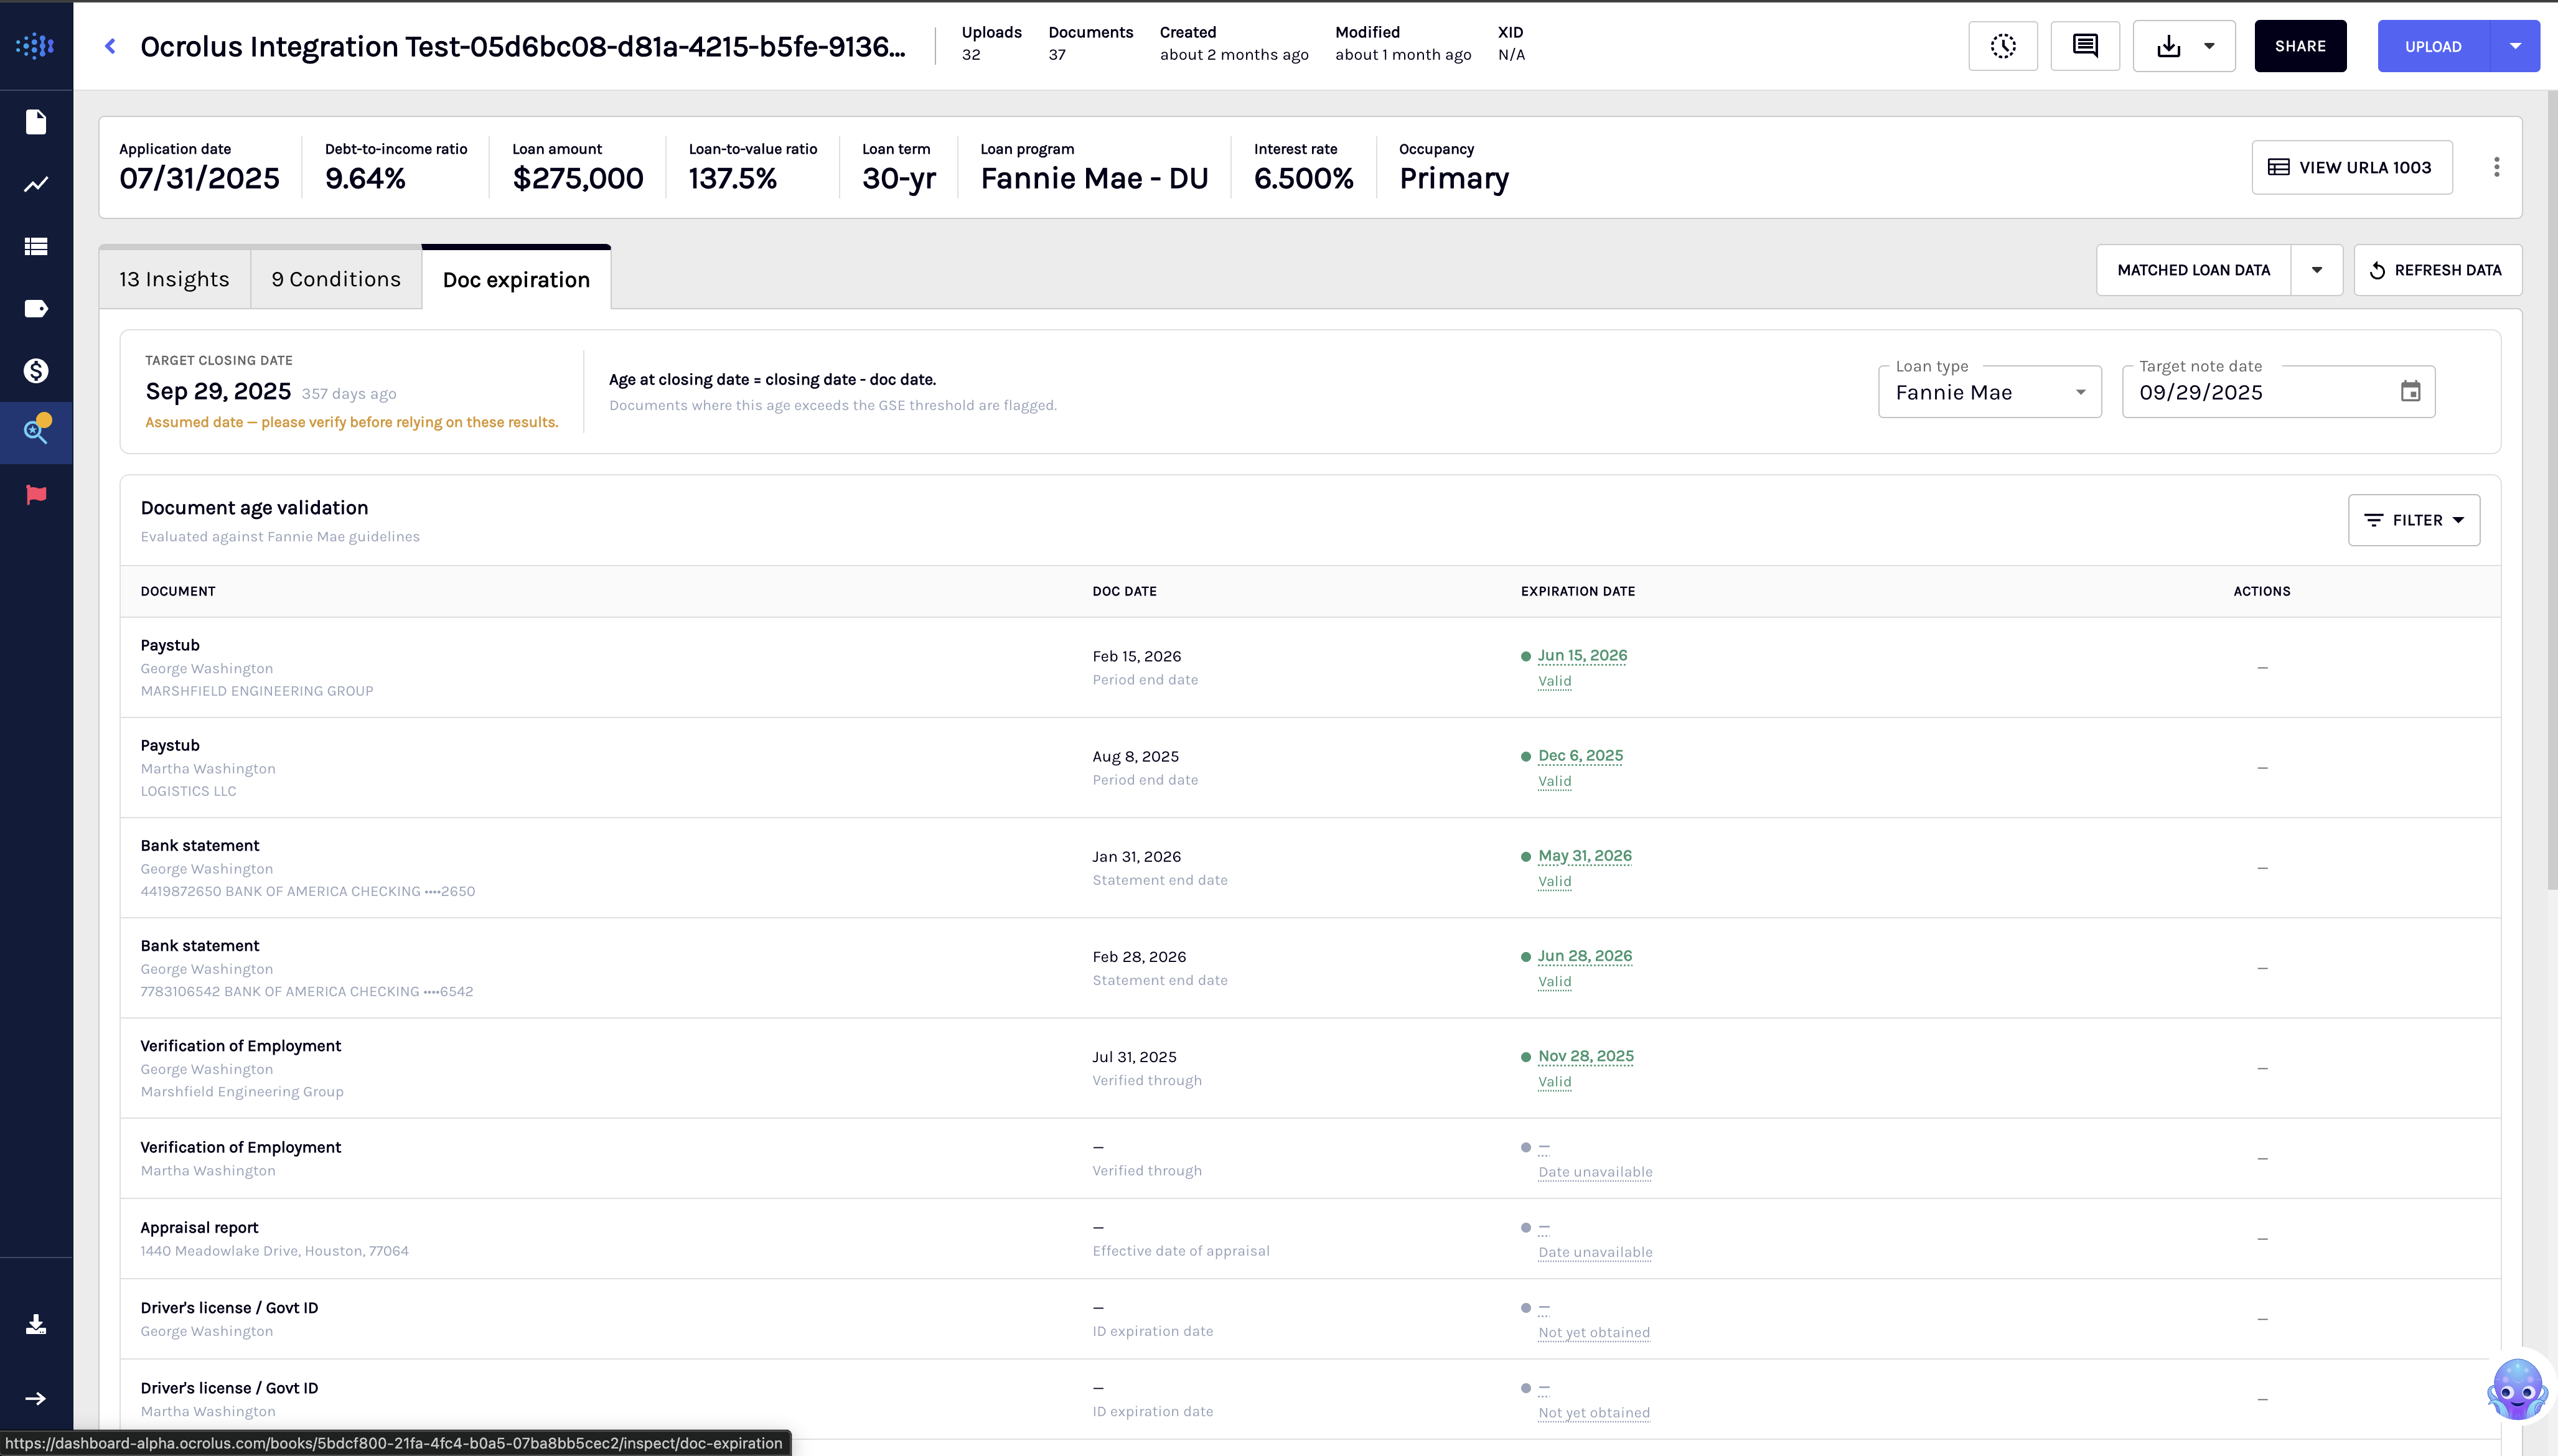The height and width of the screenshot is (1456, 2558).
Task: Open the history clock icon
Action: tap(2002, 46)
